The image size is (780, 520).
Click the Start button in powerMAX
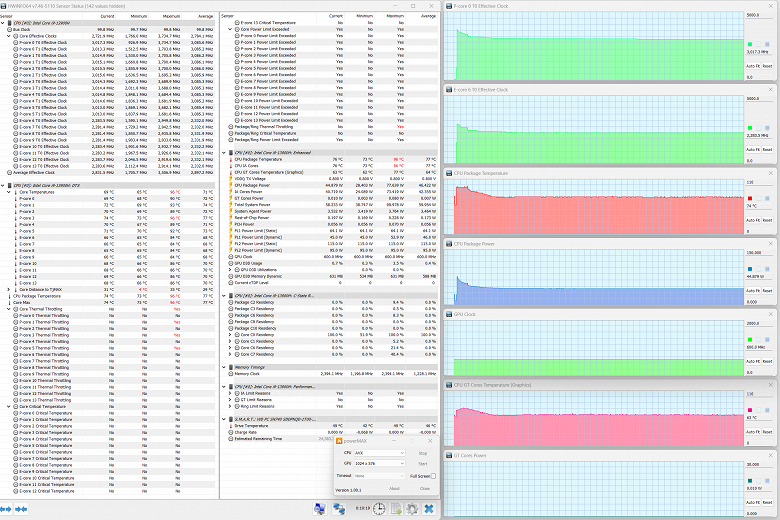tap(423, 464)
